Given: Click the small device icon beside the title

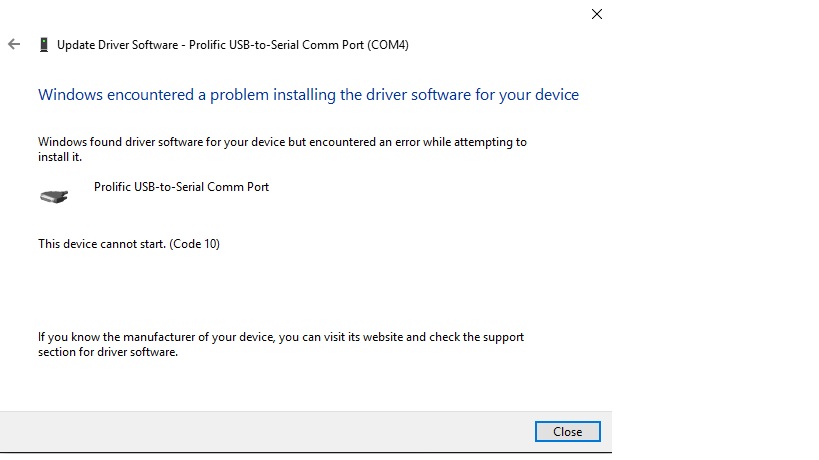Looking at the screenshot, I should pos(43,44).
